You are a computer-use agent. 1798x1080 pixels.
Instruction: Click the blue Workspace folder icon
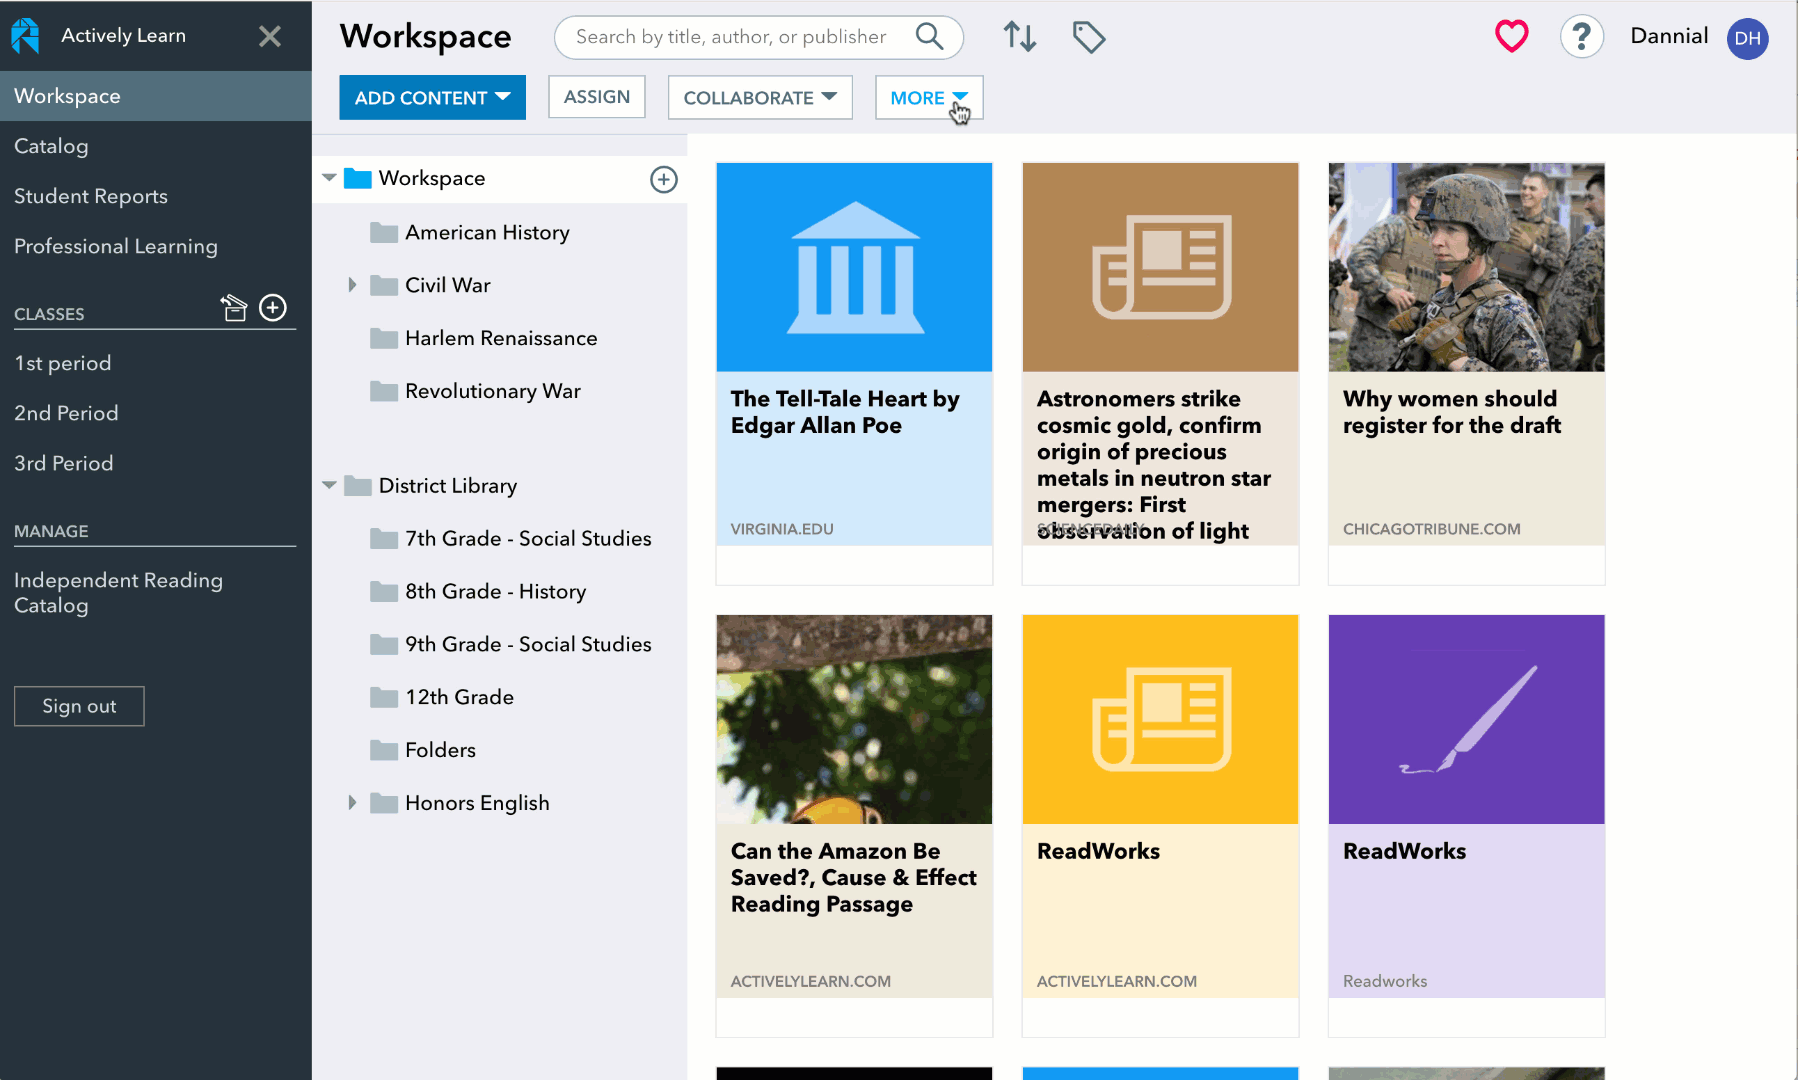point(358,179)
